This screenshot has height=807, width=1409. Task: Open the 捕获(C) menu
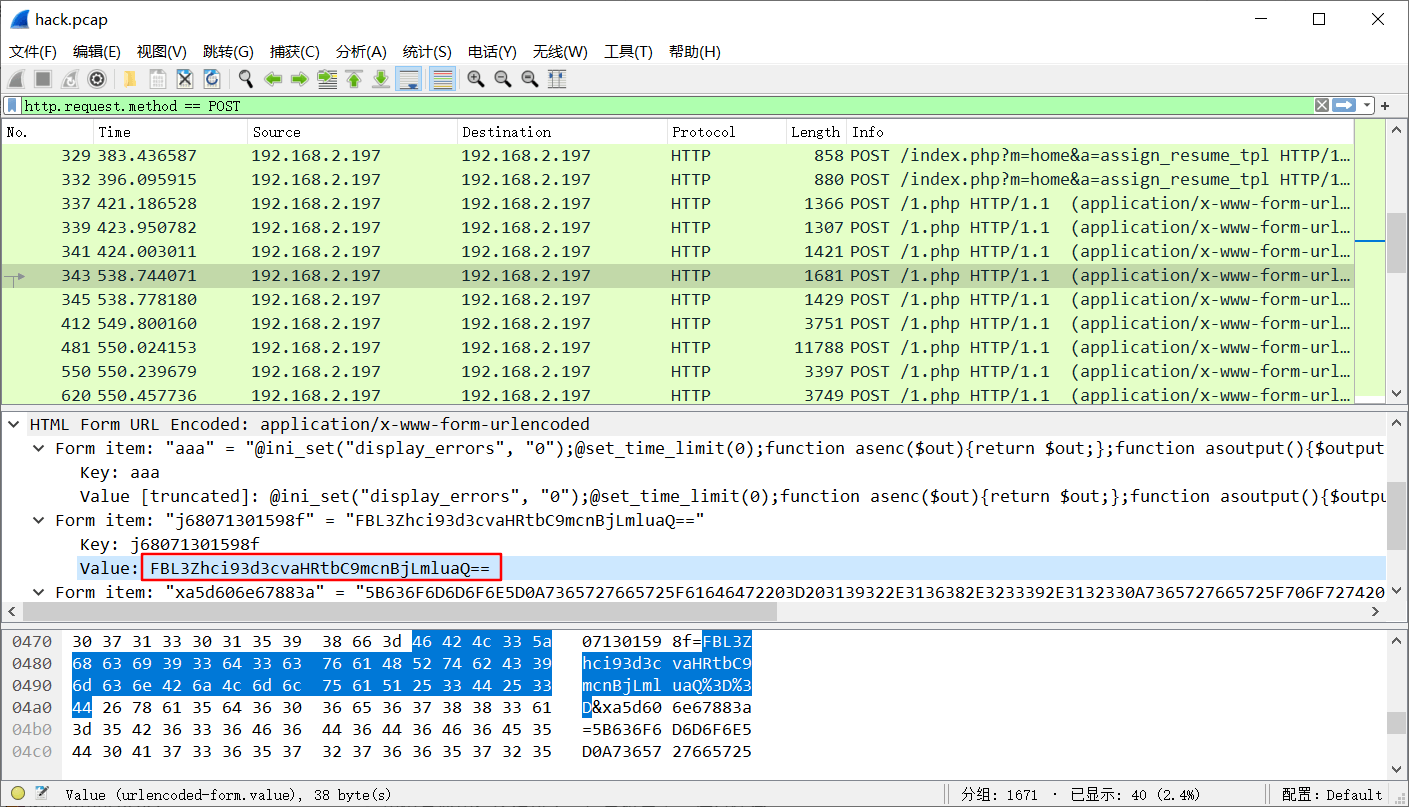(x=295, y=52)
